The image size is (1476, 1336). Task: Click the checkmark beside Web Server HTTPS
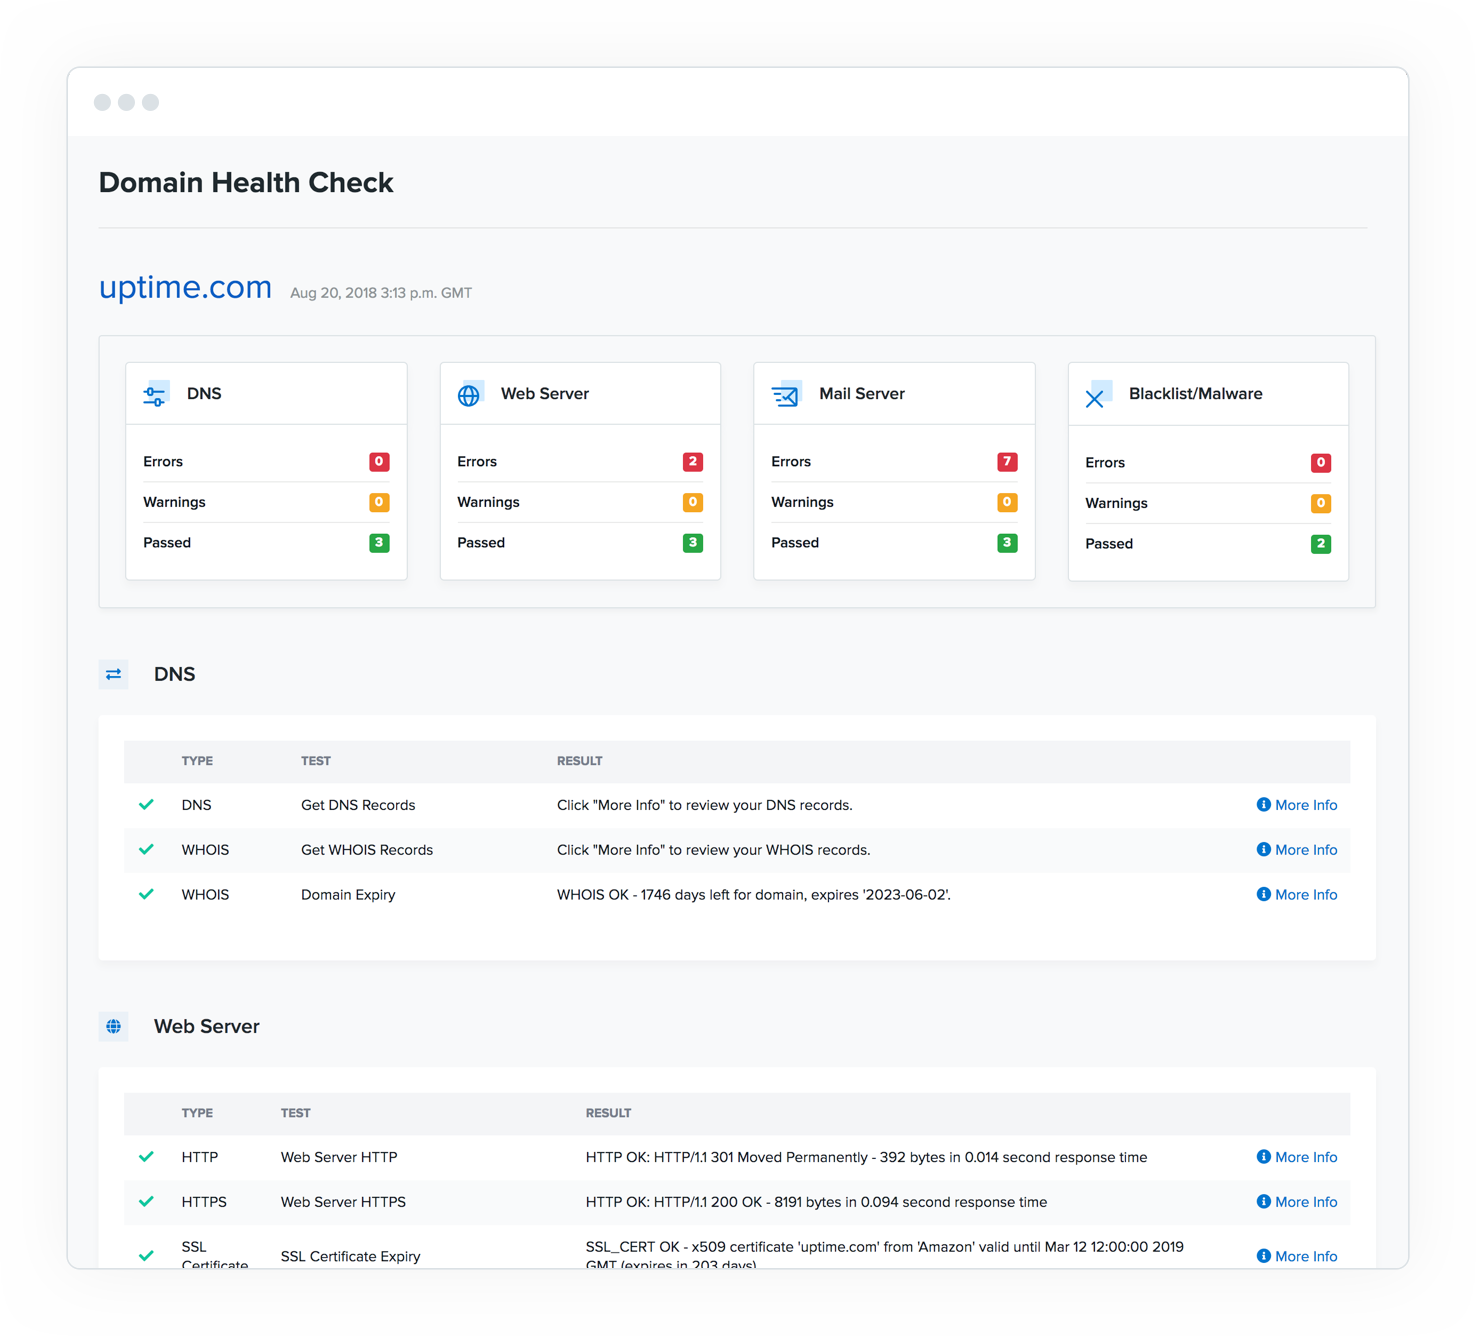click(146, 1202)
